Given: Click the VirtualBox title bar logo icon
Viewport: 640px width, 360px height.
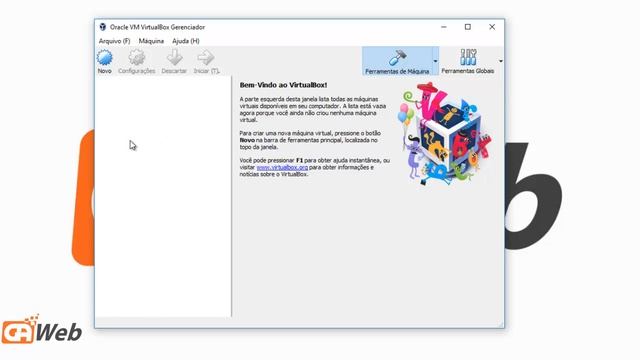Looking at the screenshot, I should coord(102,27).
